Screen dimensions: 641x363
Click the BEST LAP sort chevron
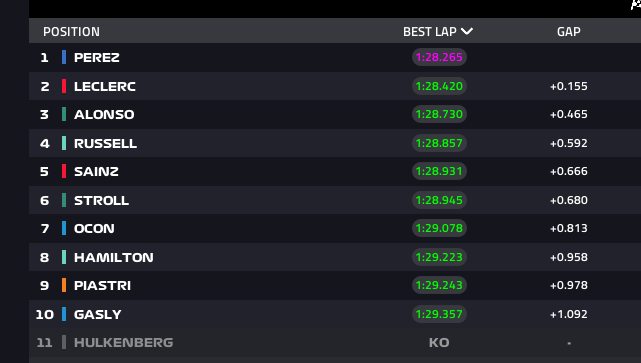pos(467,31)
